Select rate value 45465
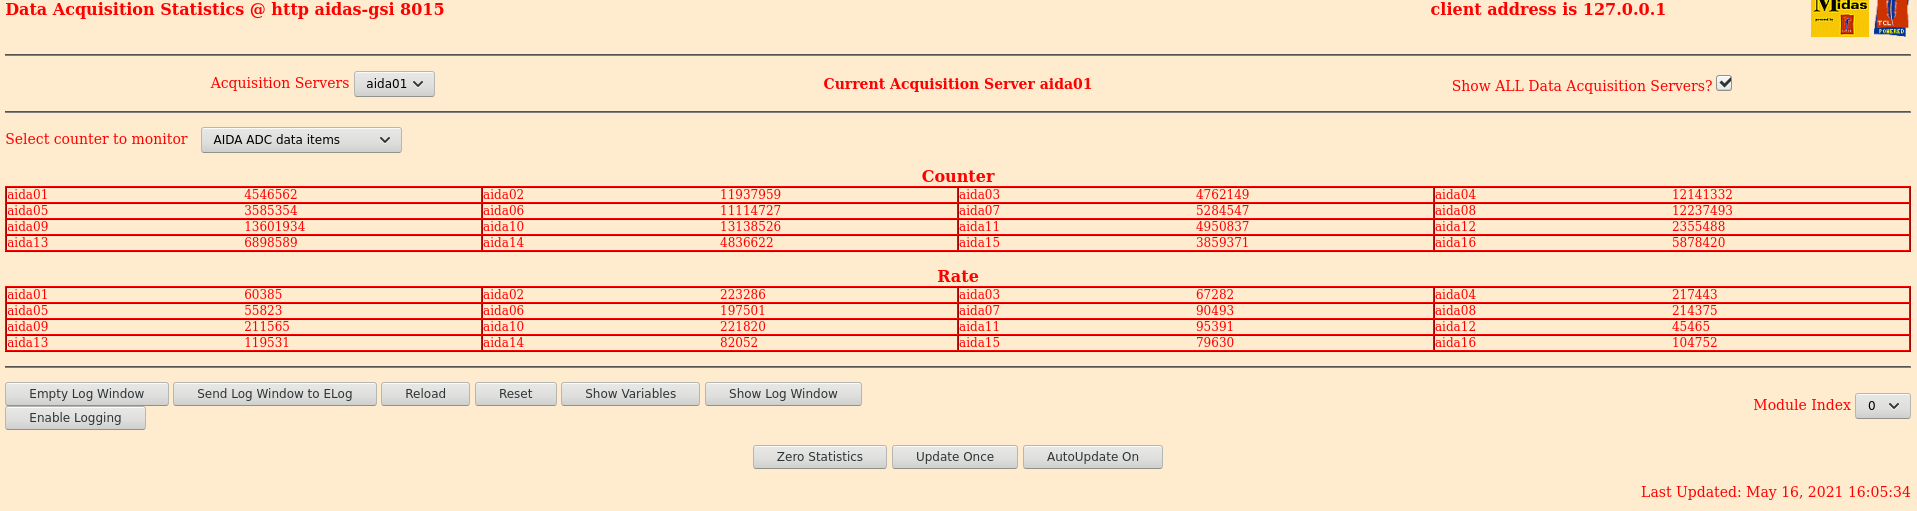 pos(1691,327)
